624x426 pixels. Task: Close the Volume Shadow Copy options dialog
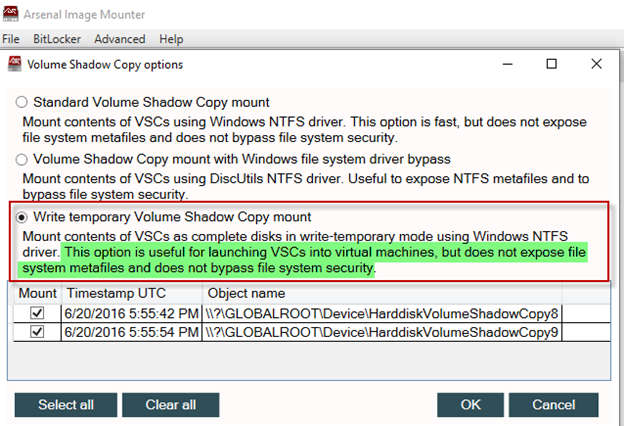tap(596, 64)
